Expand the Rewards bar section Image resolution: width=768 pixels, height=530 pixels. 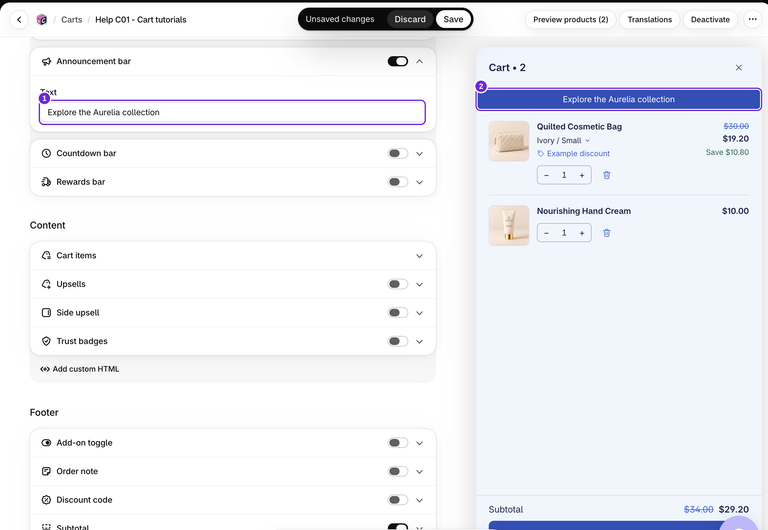pos(420,182)
